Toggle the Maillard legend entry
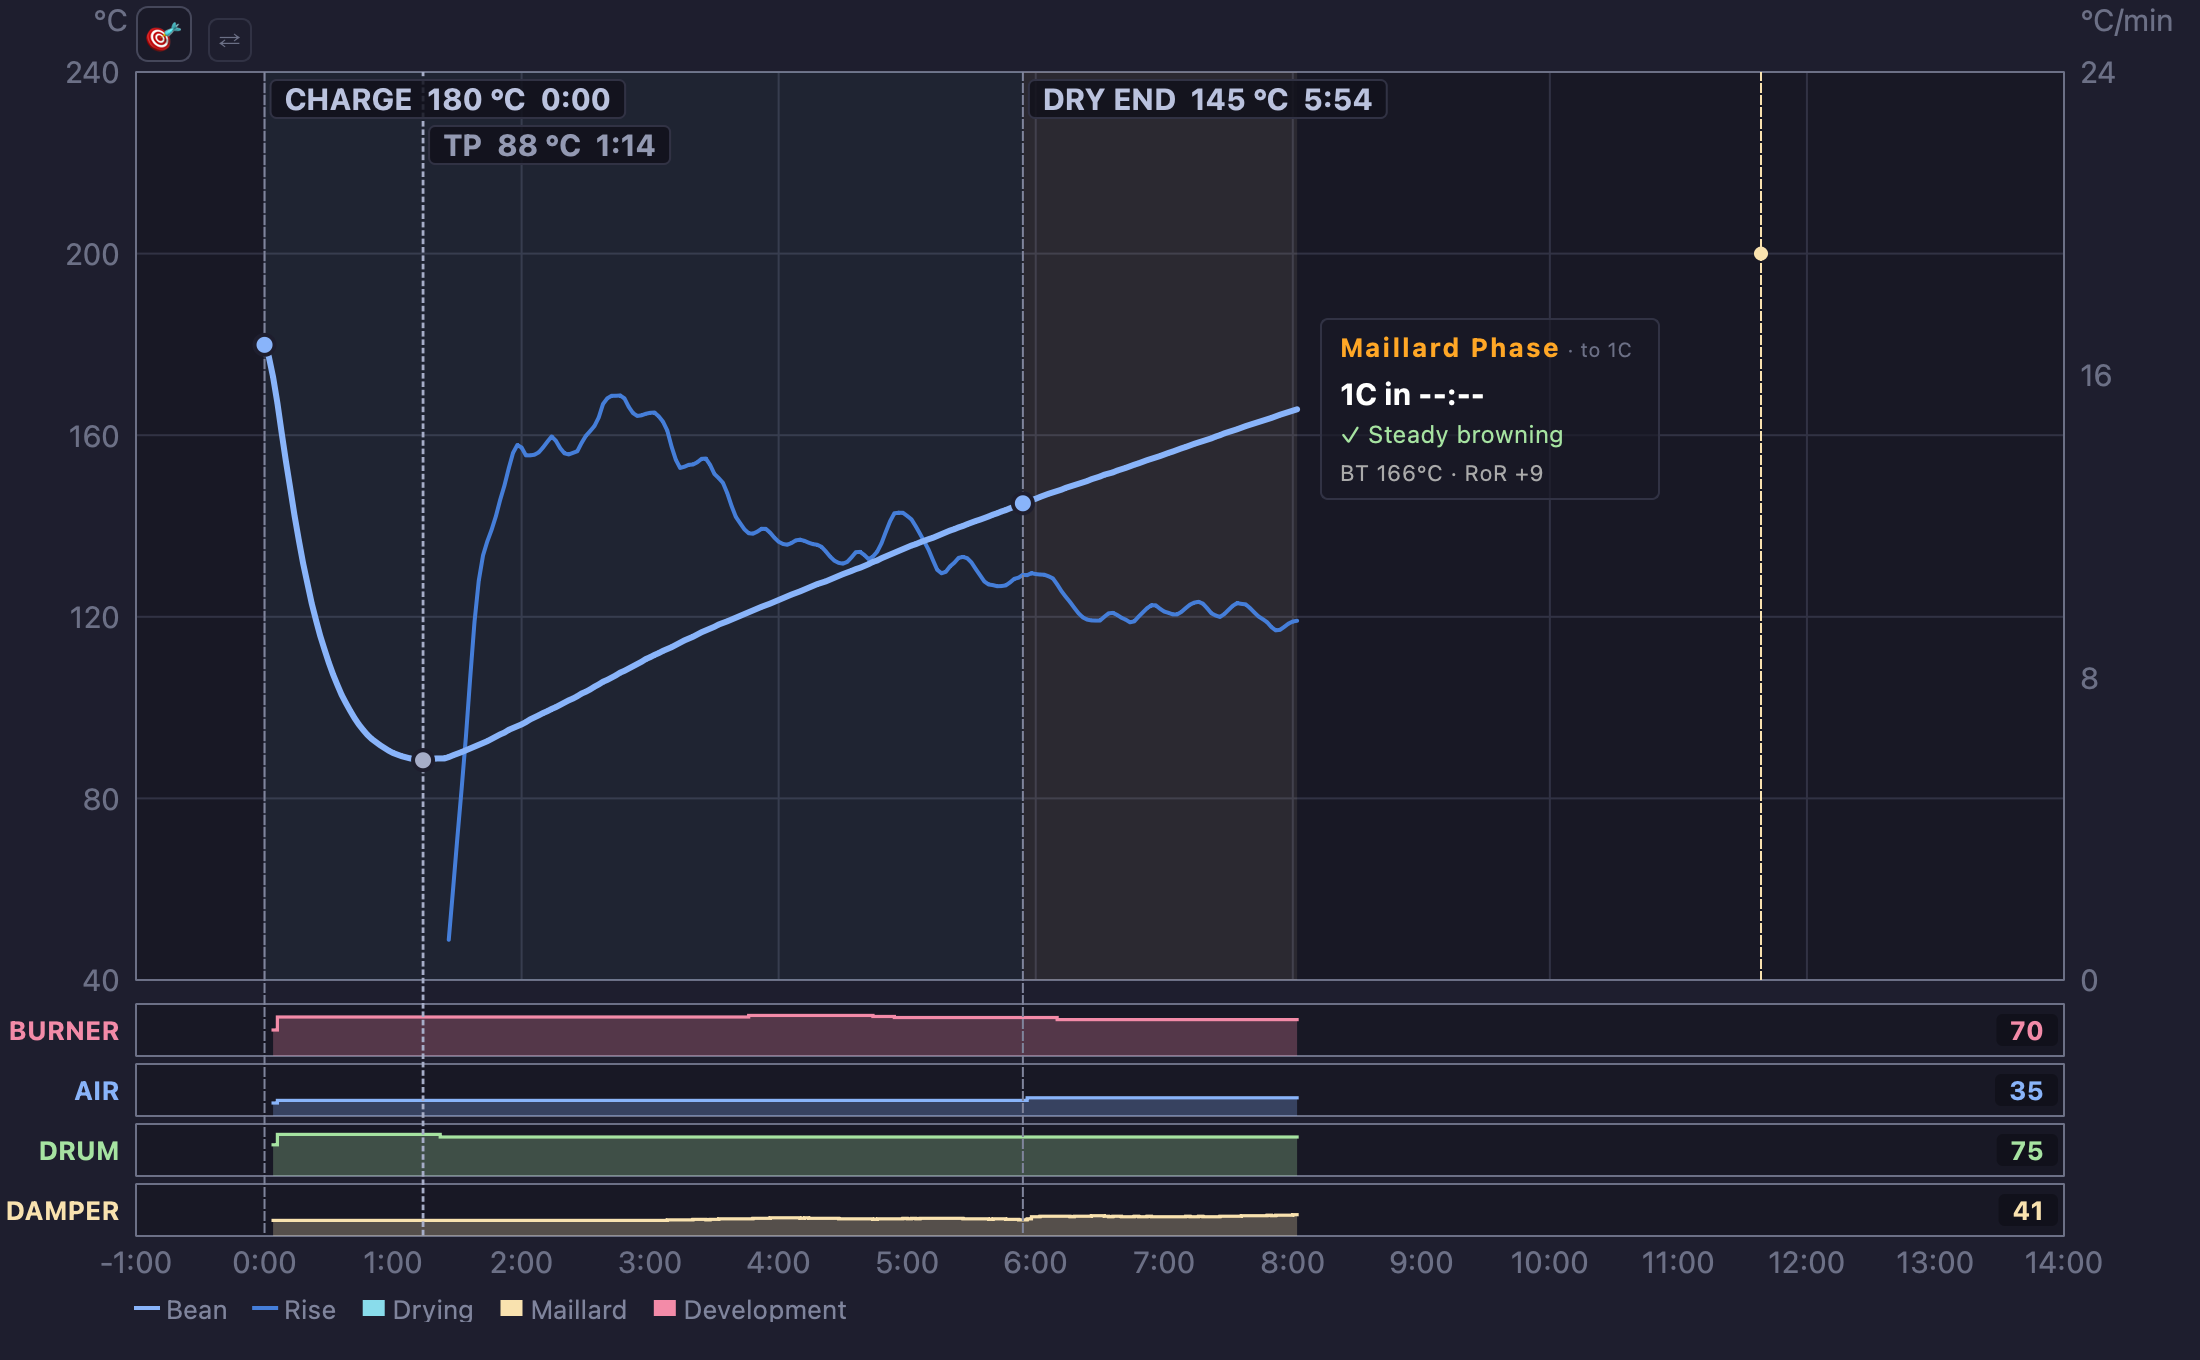This screenshot has height=1360, width=2200. pyautogui.click(x=564, y=1310)
